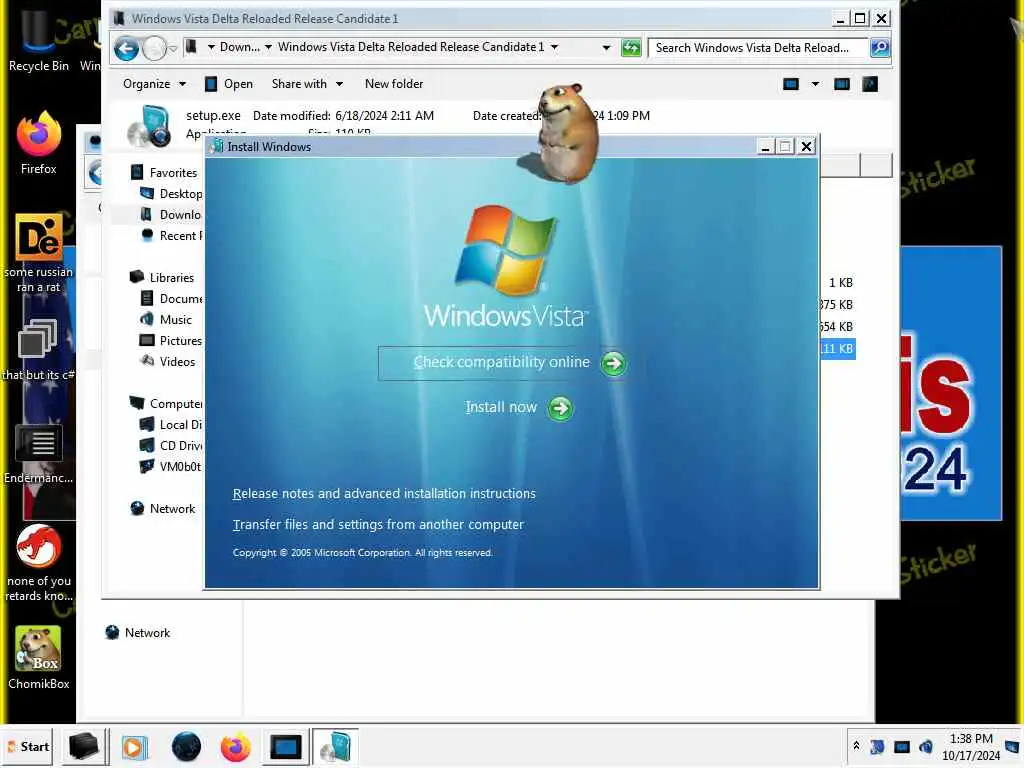1024x768 pixels.
Task: Select Pictures library
Action: 171,340
